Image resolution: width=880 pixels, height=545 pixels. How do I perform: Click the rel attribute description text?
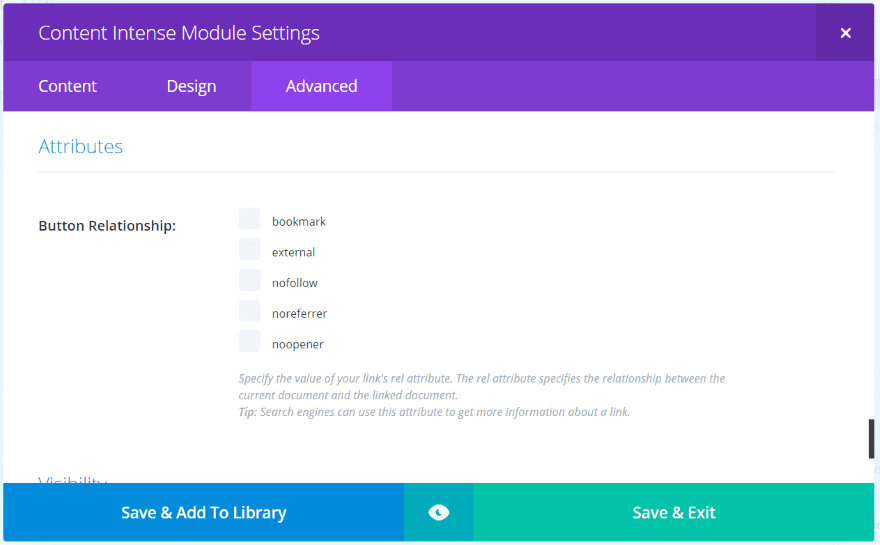coord(481,387)
